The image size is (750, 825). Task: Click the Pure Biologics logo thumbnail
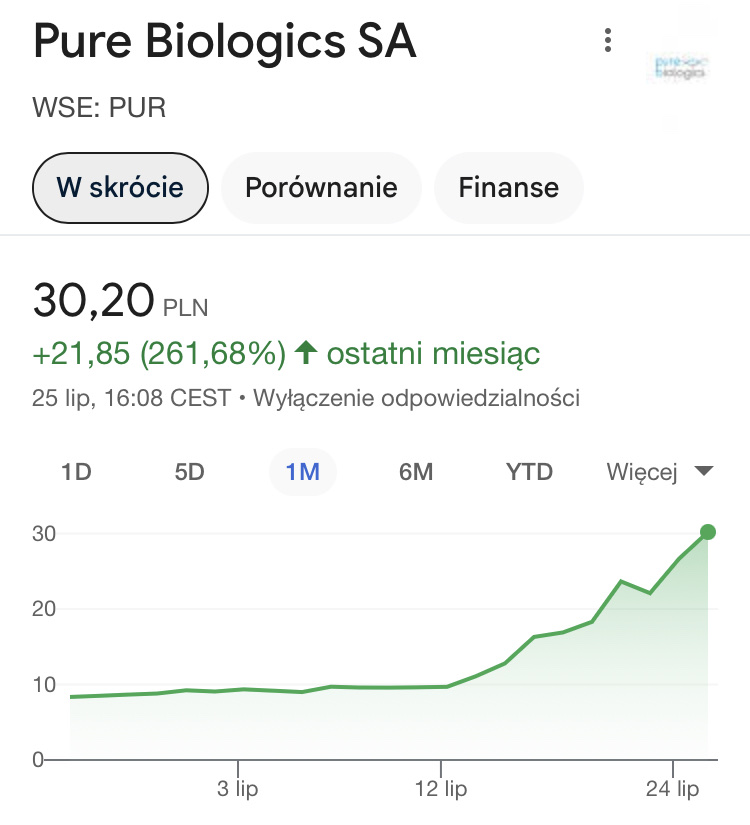click(x=679, y=67)
